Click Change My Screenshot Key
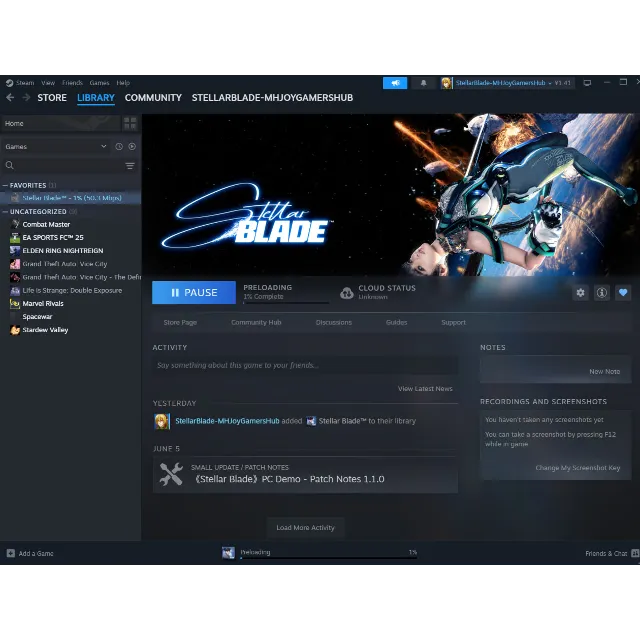Image resolution: width=640 pixels, height=640 pixels. [x=578, y=468]
